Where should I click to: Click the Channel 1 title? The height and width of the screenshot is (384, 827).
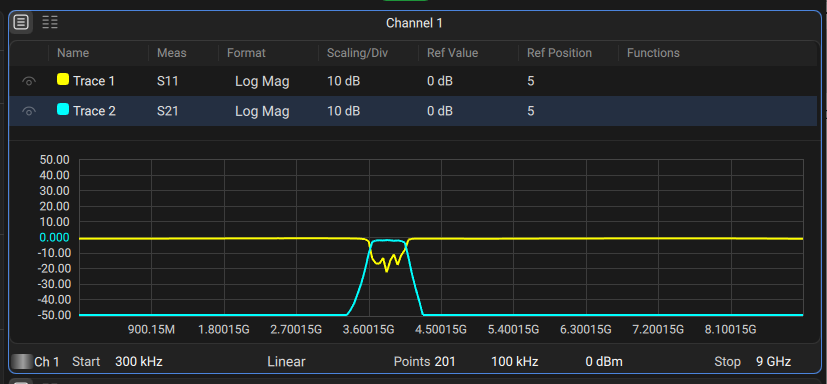(414, 23)
